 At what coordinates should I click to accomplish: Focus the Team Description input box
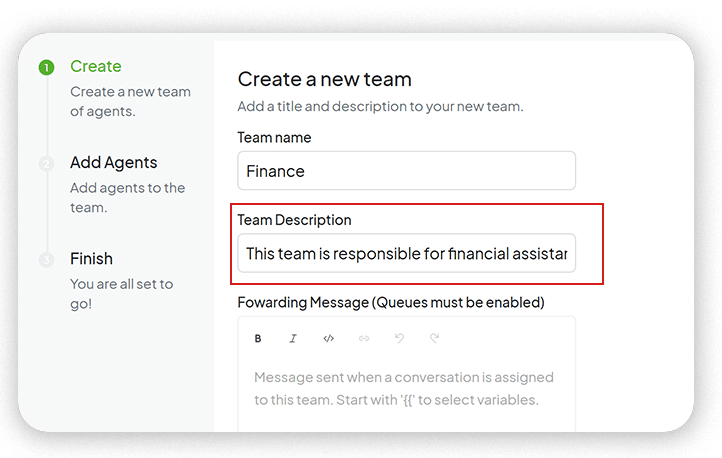[406, 254]
